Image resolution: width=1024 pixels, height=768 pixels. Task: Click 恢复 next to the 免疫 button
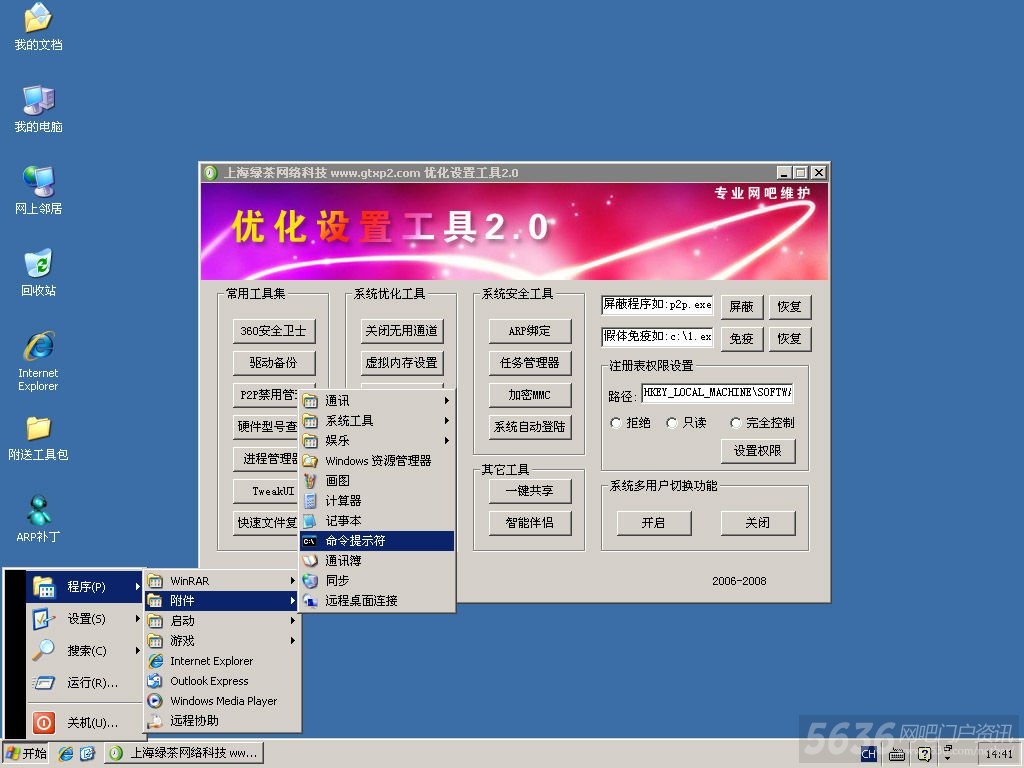click(x=790, y=338)
